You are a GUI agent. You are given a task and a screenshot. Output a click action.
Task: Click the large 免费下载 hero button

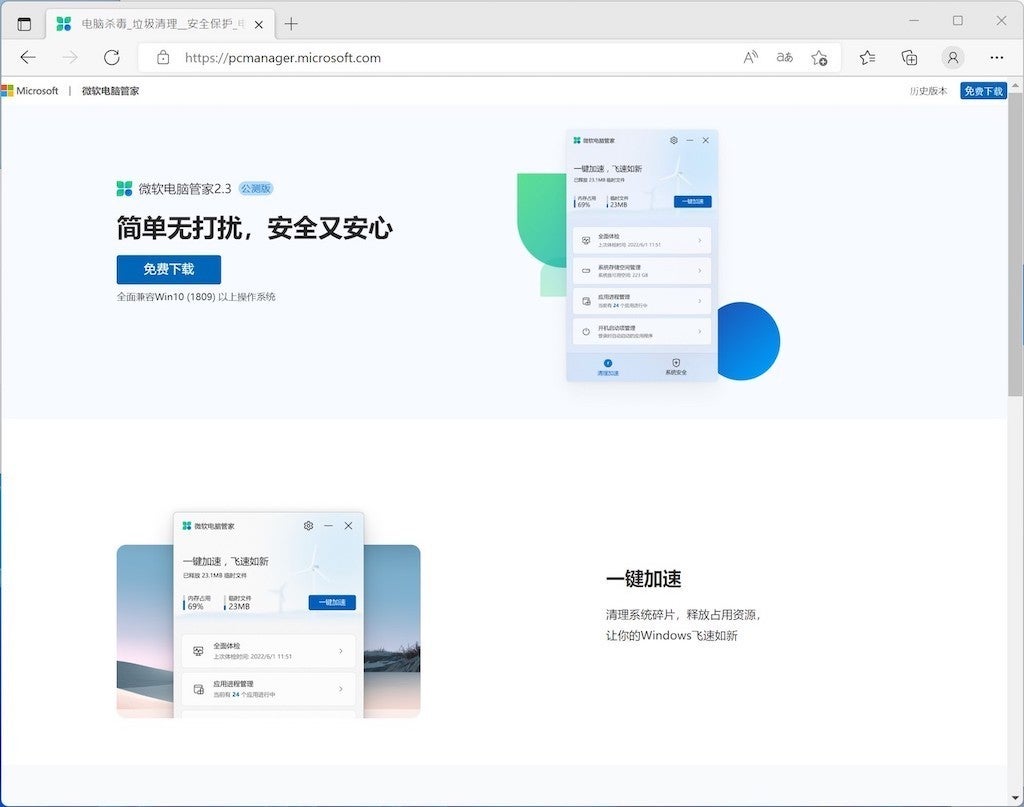[x=168, y=269]
